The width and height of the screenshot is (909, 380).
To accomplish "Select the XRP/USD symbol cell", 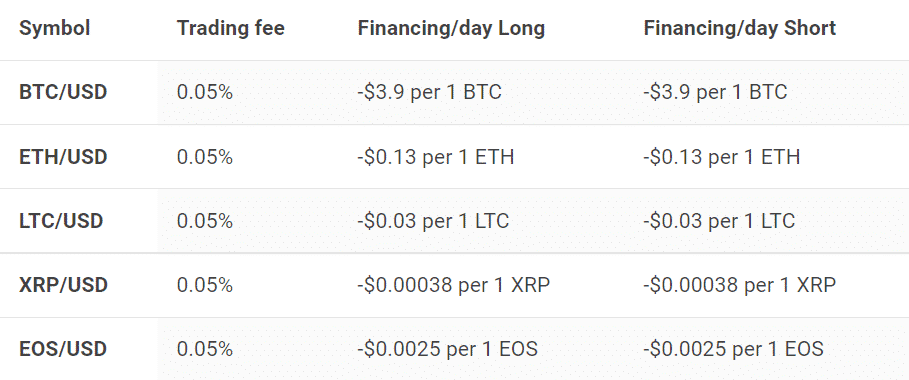I will pos(63,285).
